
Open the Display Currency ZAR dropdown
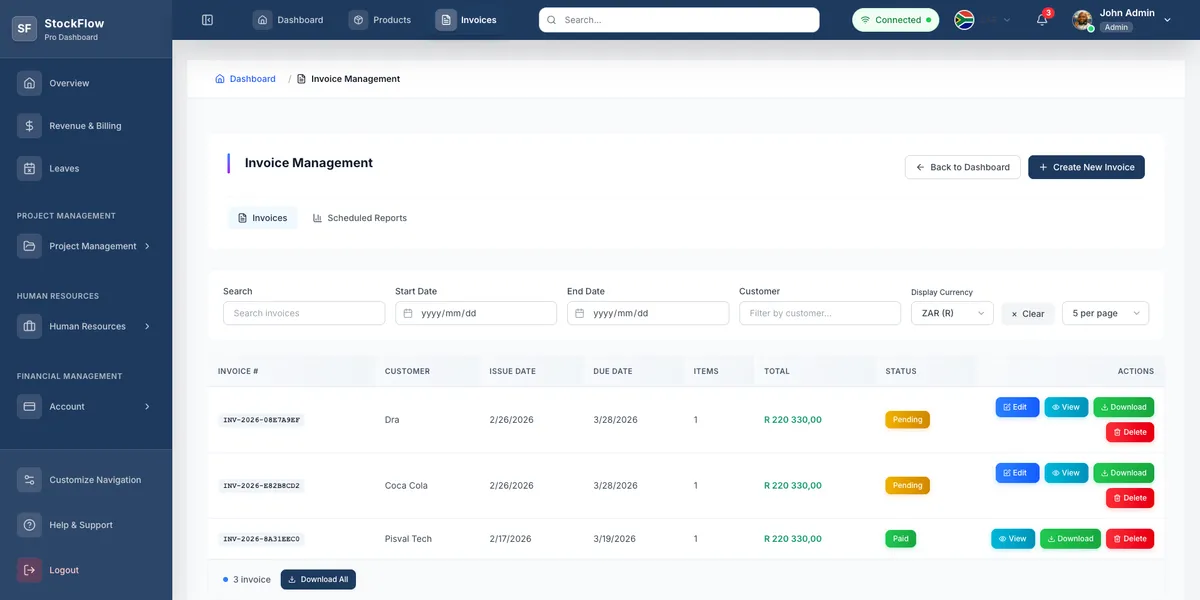951,312
